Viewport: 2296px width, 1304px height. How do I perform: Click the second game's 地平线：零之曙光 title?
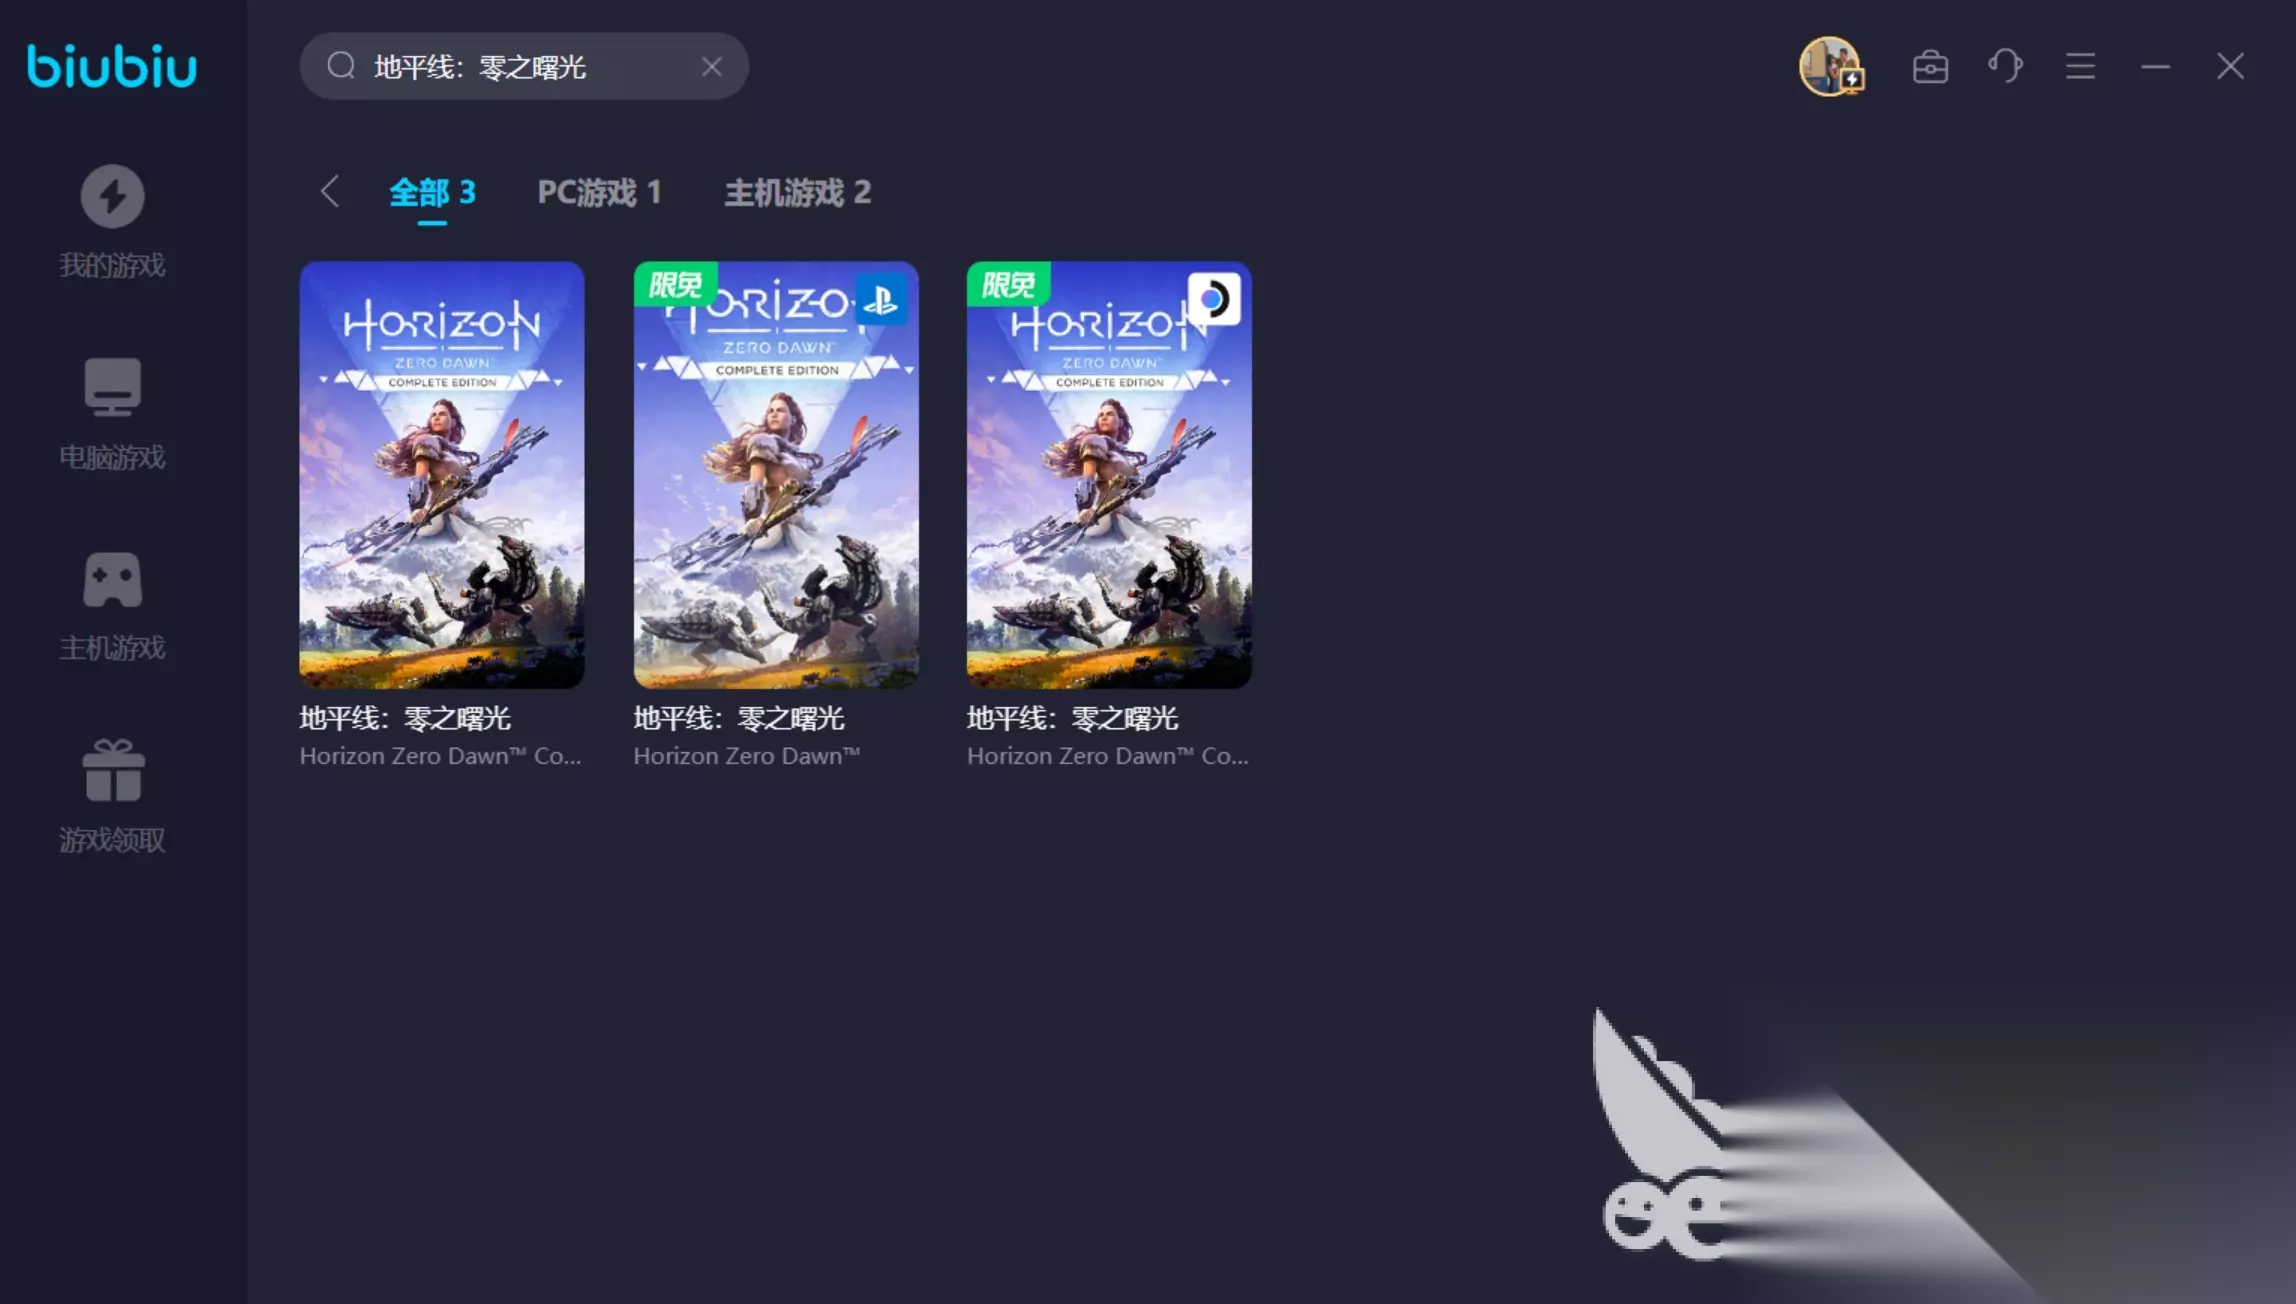tap(738, 718)
